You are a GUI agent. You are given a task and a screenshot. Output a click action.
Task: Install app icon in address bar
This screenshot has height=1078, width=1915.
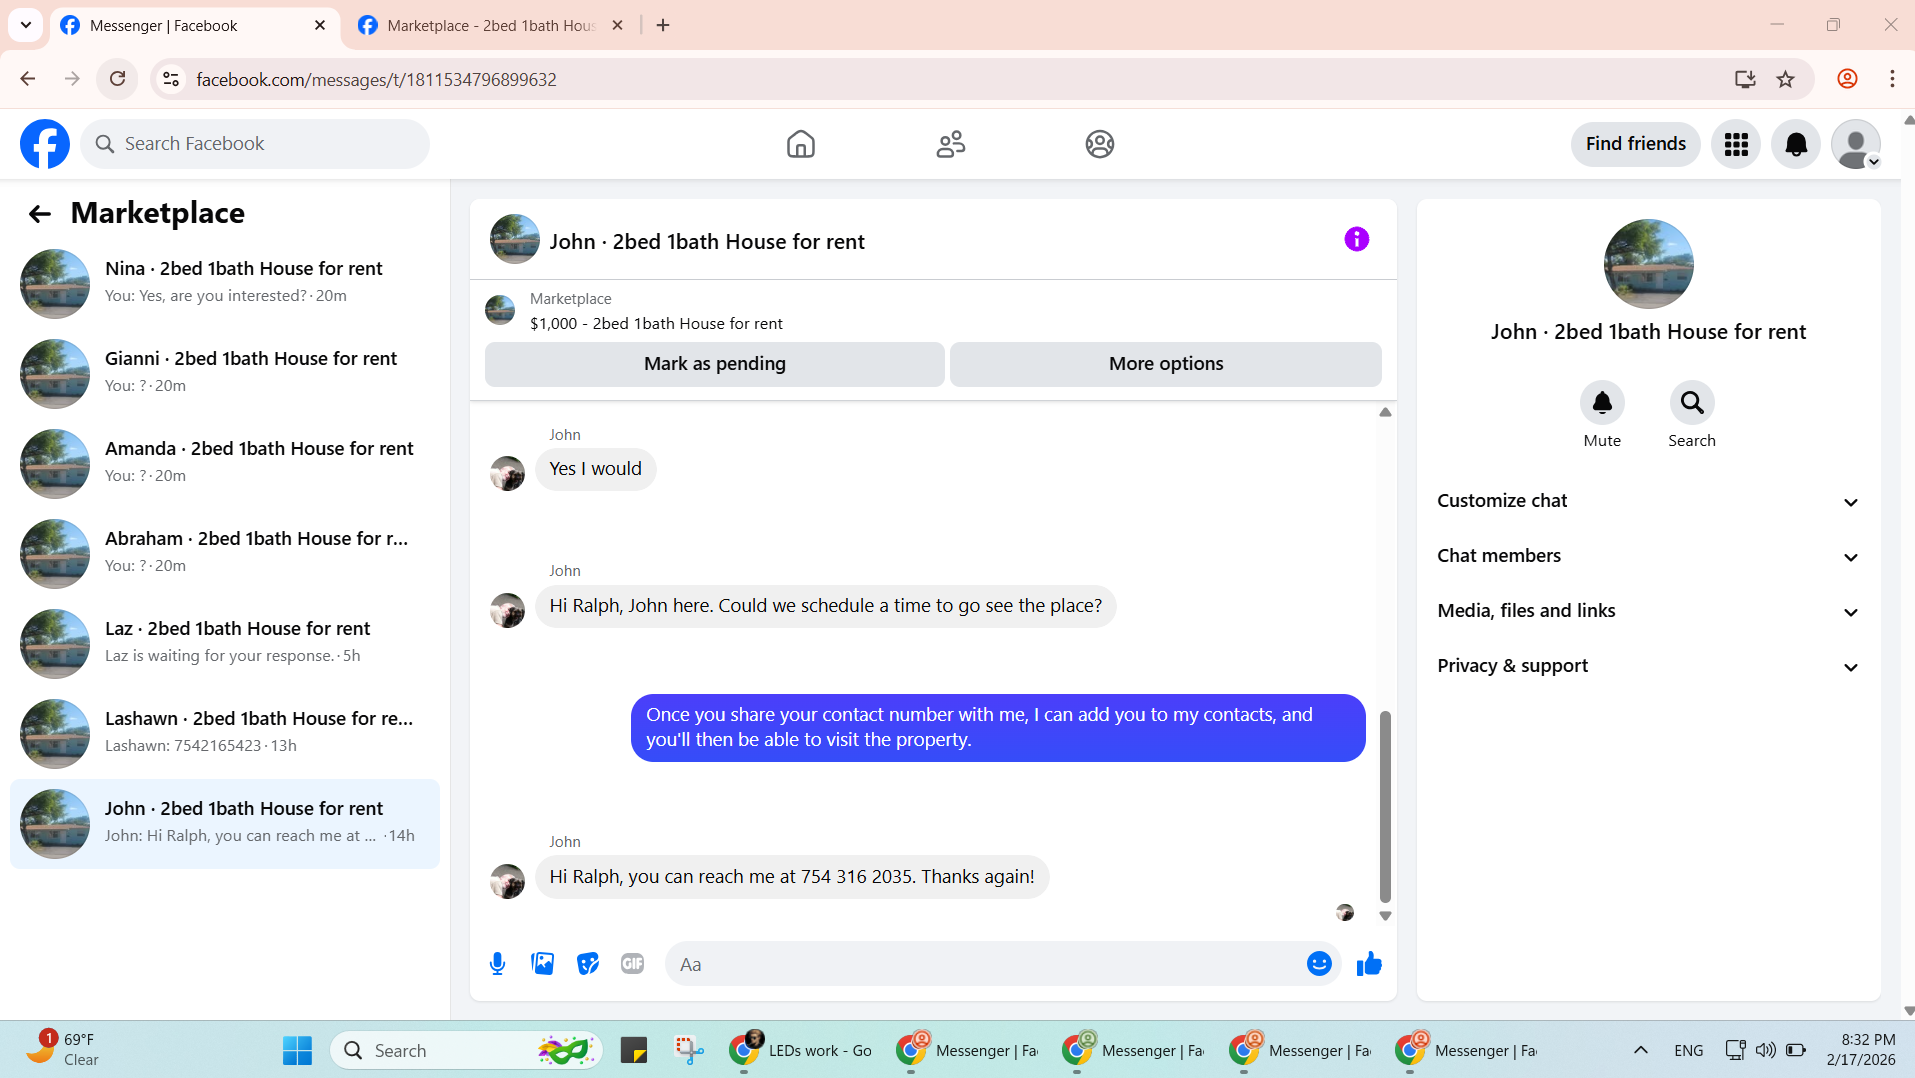coord(1745,79)
